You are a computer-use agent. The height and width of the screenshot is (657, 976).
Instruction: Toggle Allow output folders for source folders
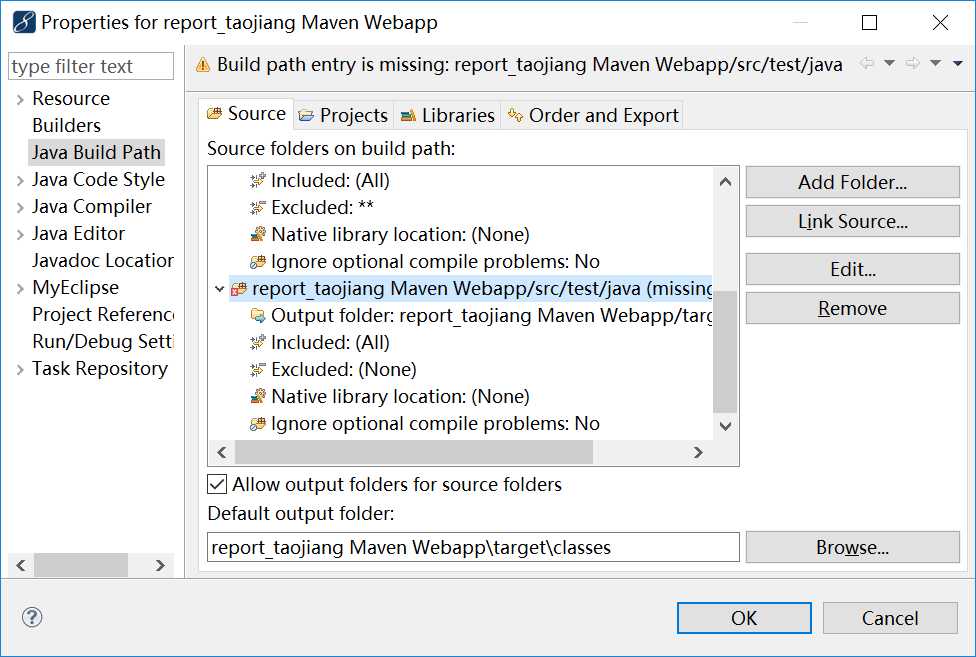[217, 485]
